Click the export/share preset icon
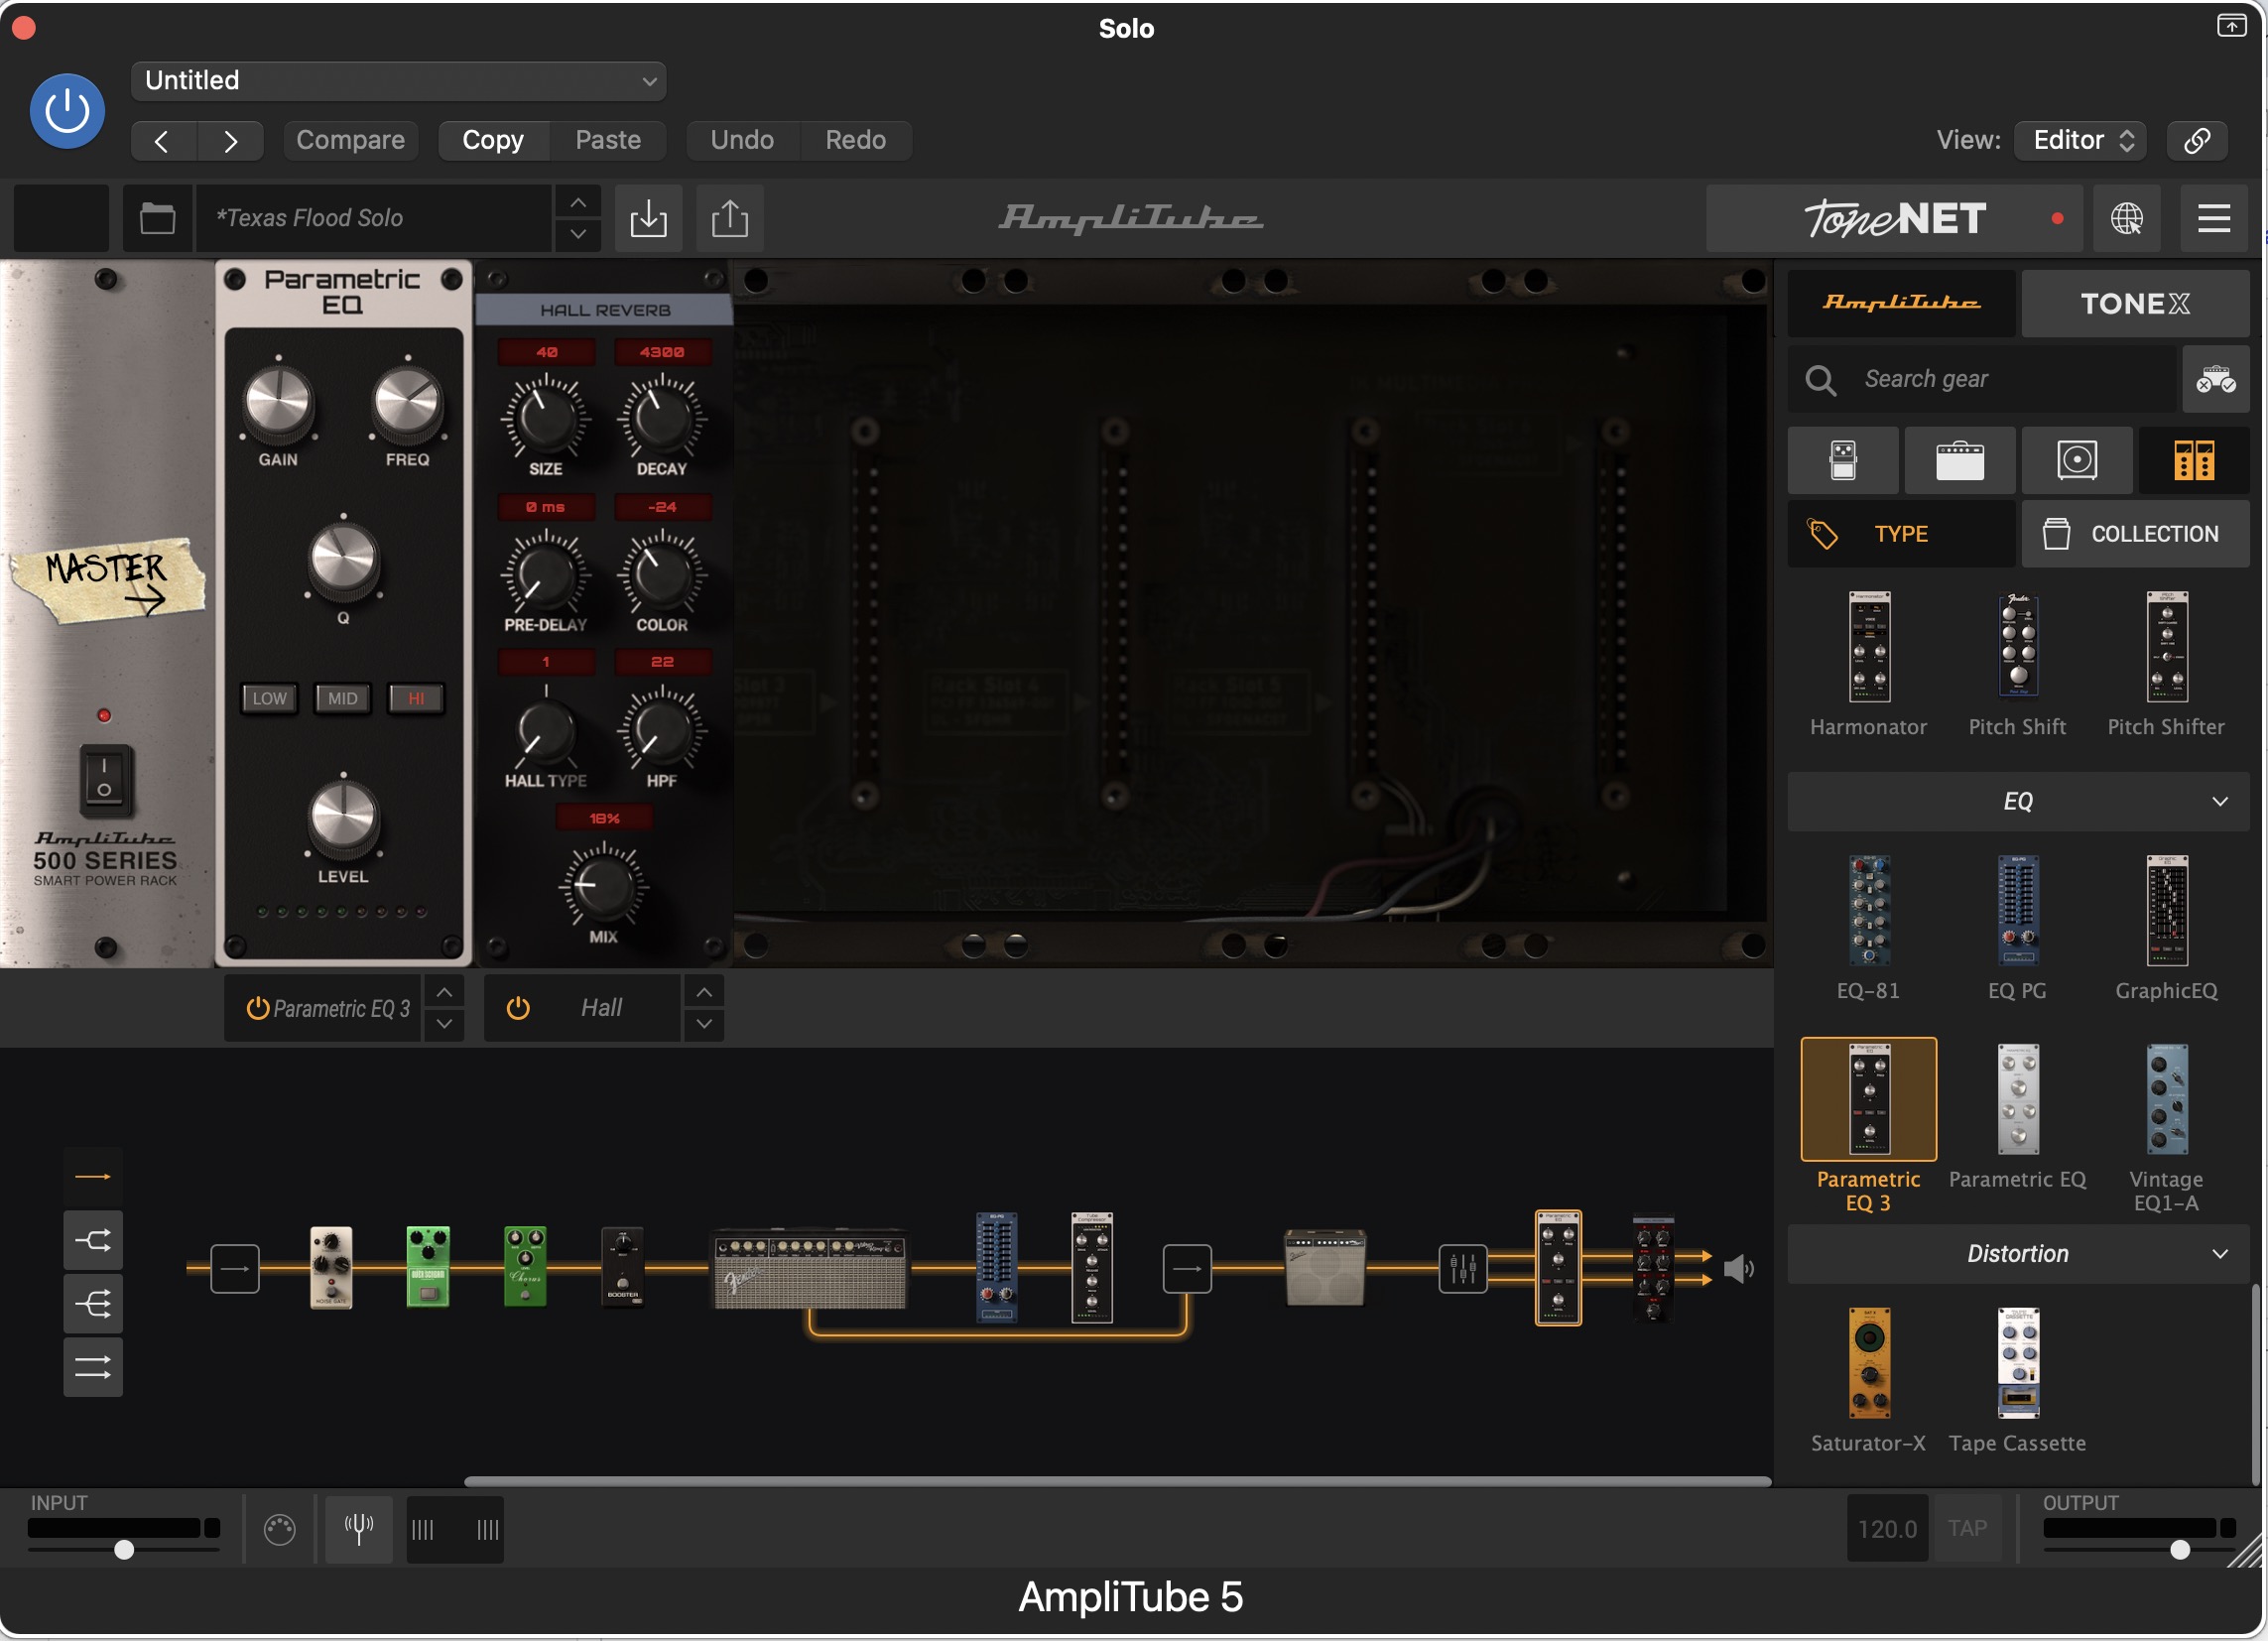2268x1641 pixels. click(x=730, y=218)
